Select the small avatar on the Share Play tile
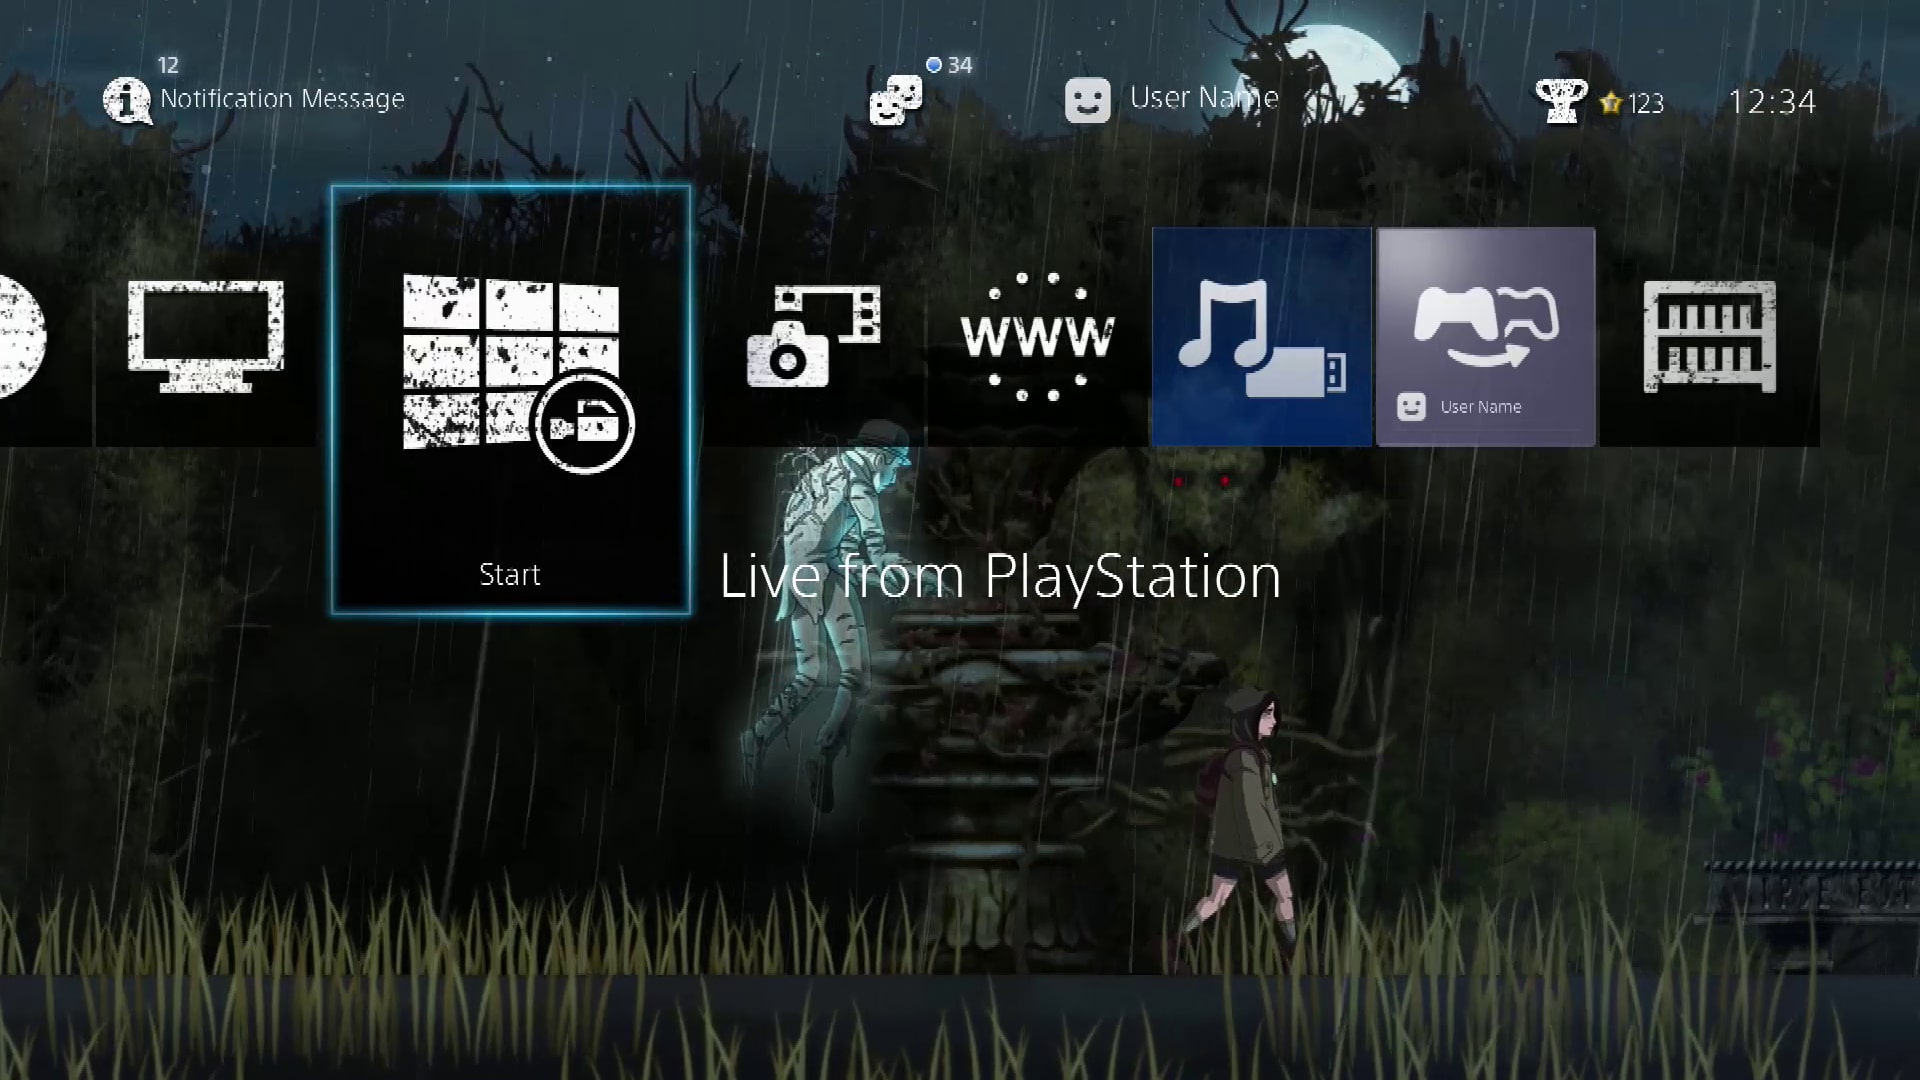1920x1080 pixels. pyautogui.click(x=1411, y=407)
